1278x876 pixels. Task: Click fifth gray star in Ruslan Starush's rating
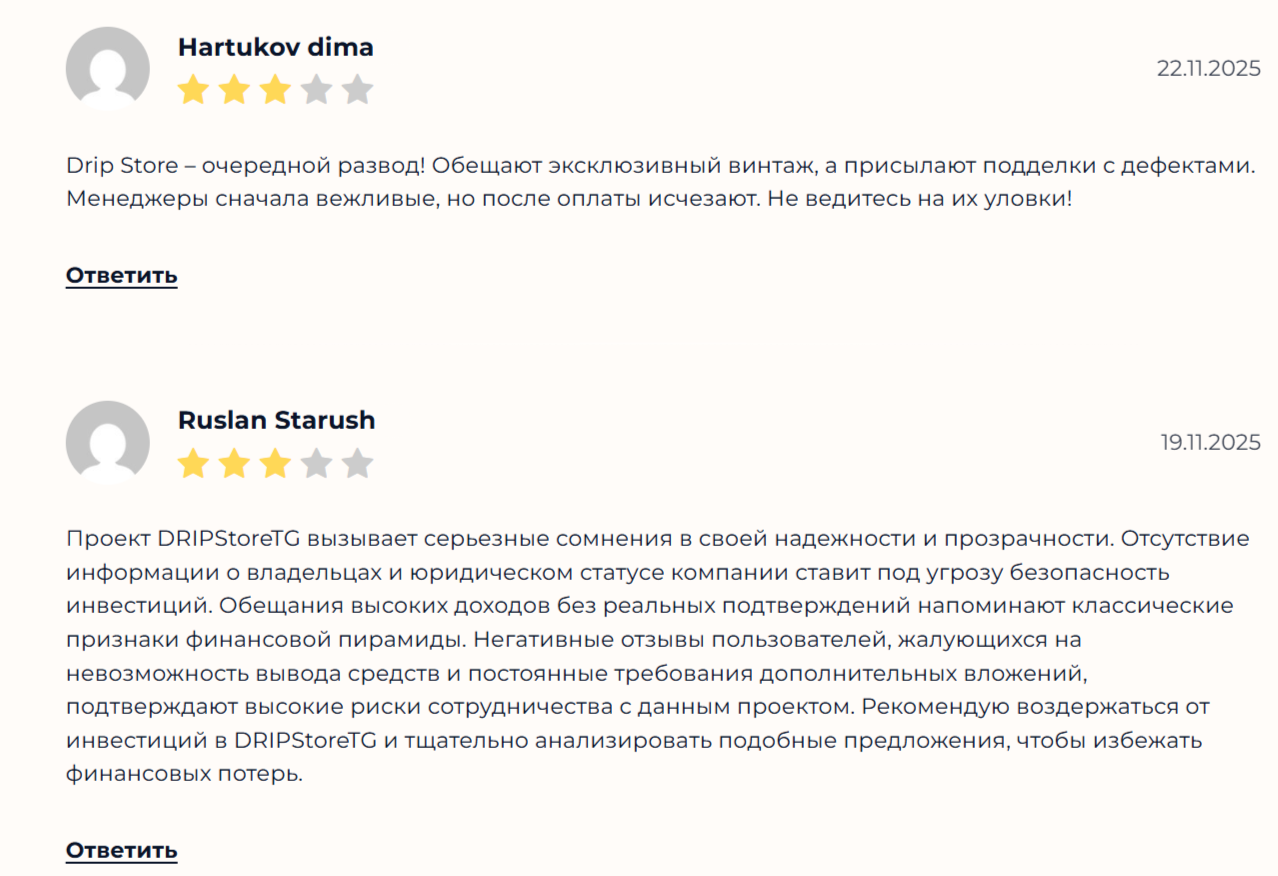[x=357, y=464]
